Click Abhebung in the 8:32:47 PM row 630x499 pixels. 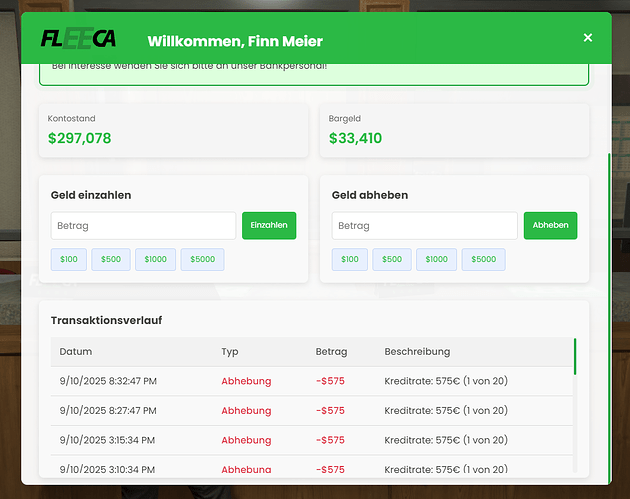coord(246,381)
